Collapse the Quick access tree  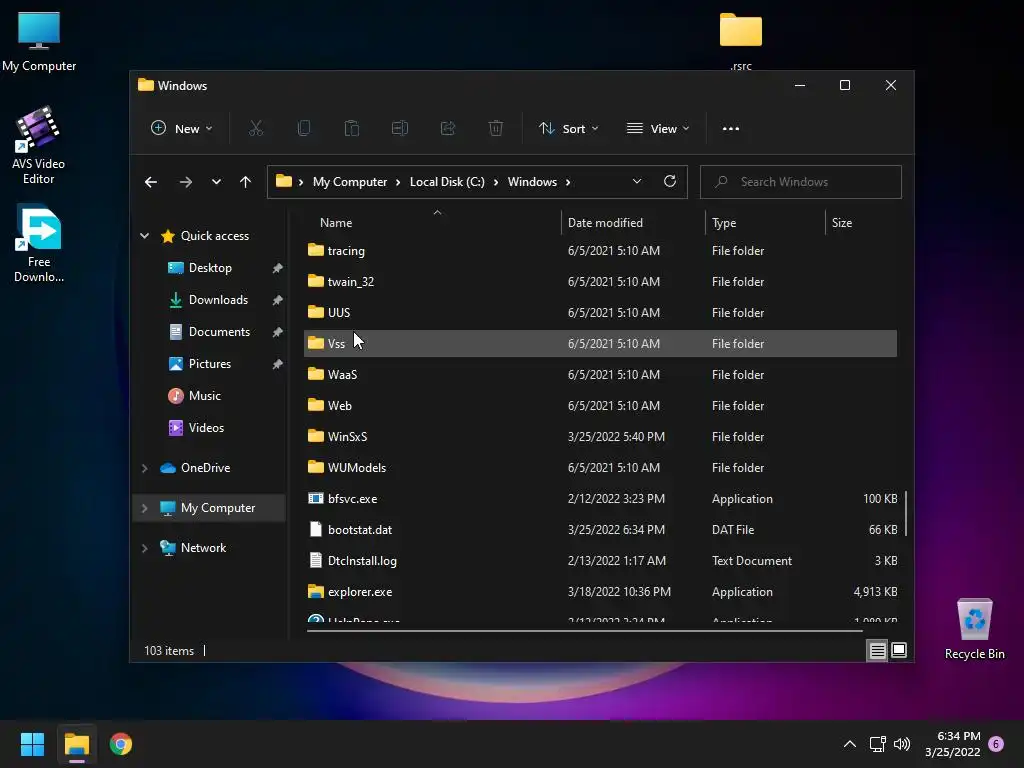144,236
